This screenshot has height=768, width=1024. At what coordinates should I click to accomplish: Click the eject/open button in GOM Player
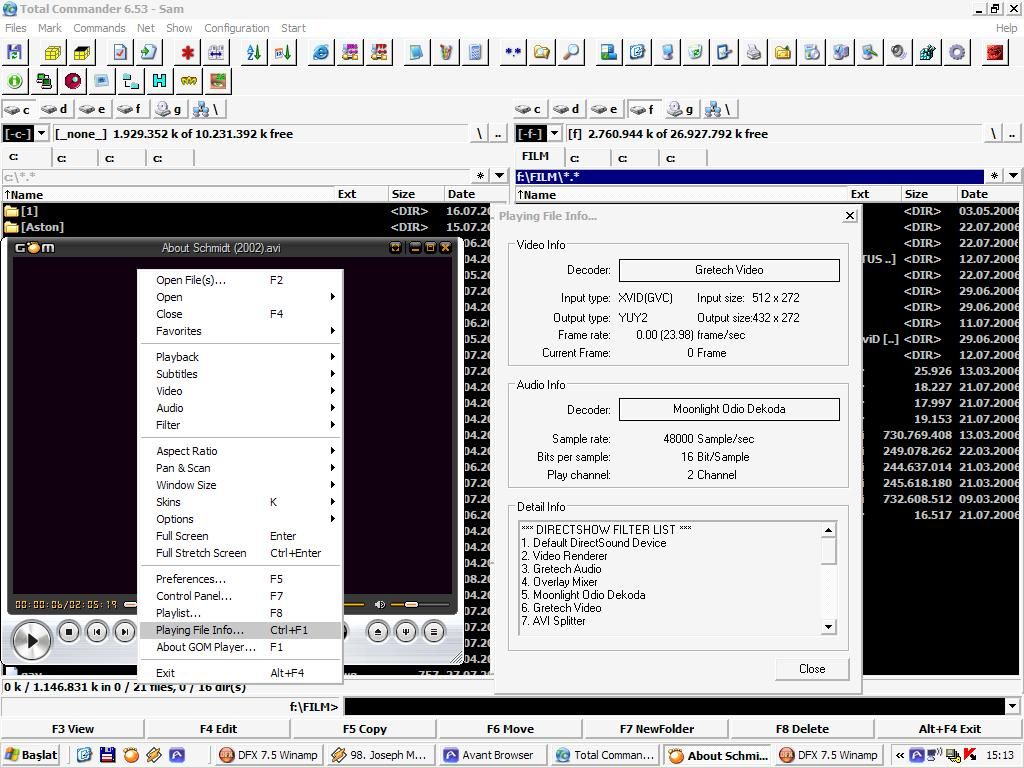click(x=377, y=632)
